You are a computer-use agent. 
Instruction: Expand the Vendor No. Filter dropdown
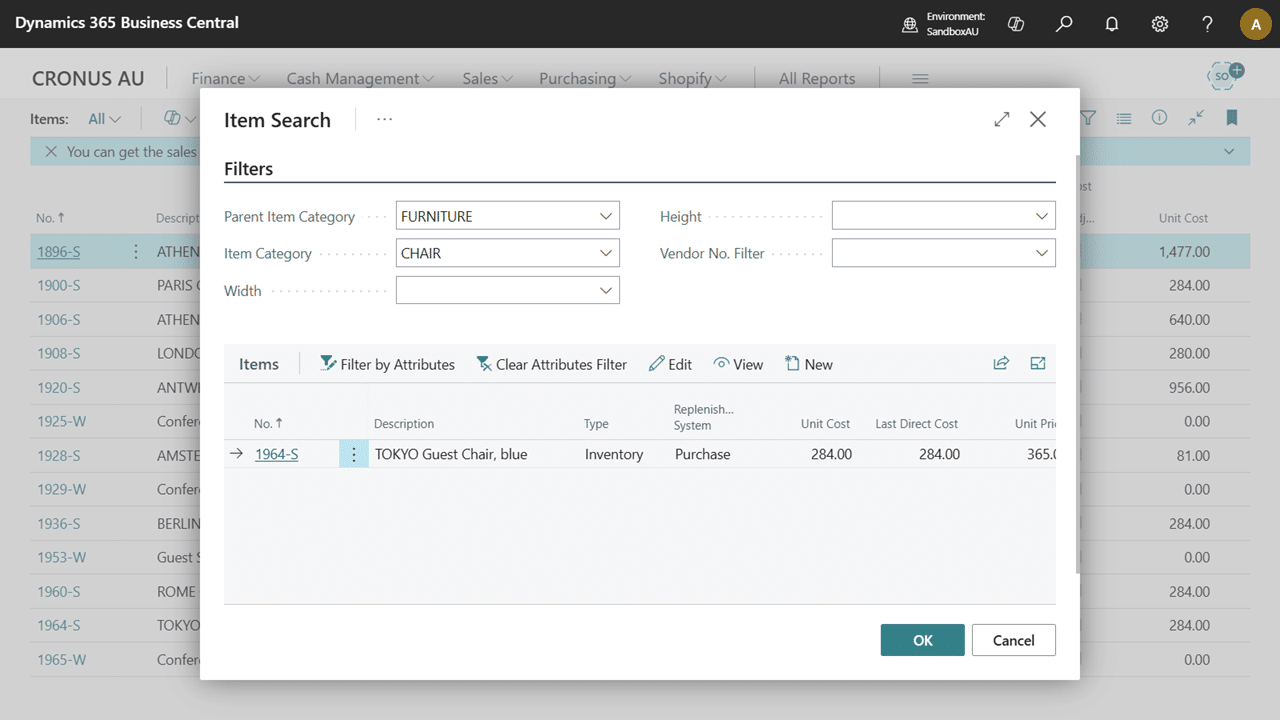pyautogui.click(x=1042, y=253)
